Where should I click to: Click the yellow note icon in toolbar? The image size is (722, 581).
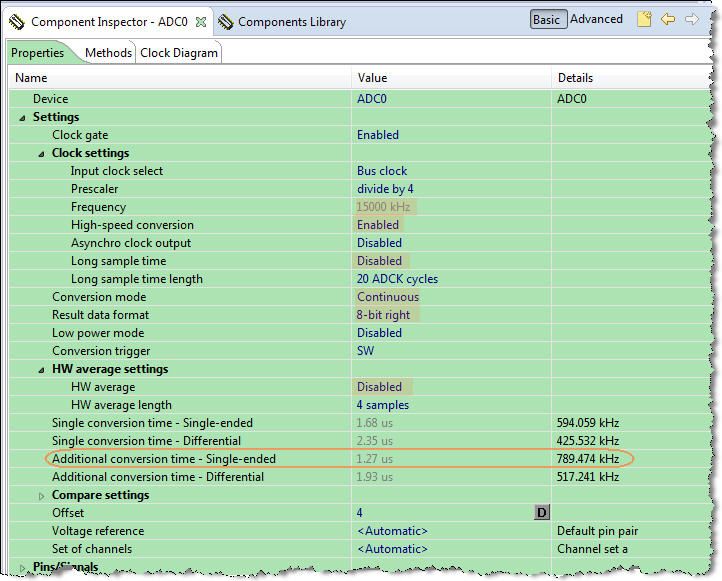click(x=644, y=19)
